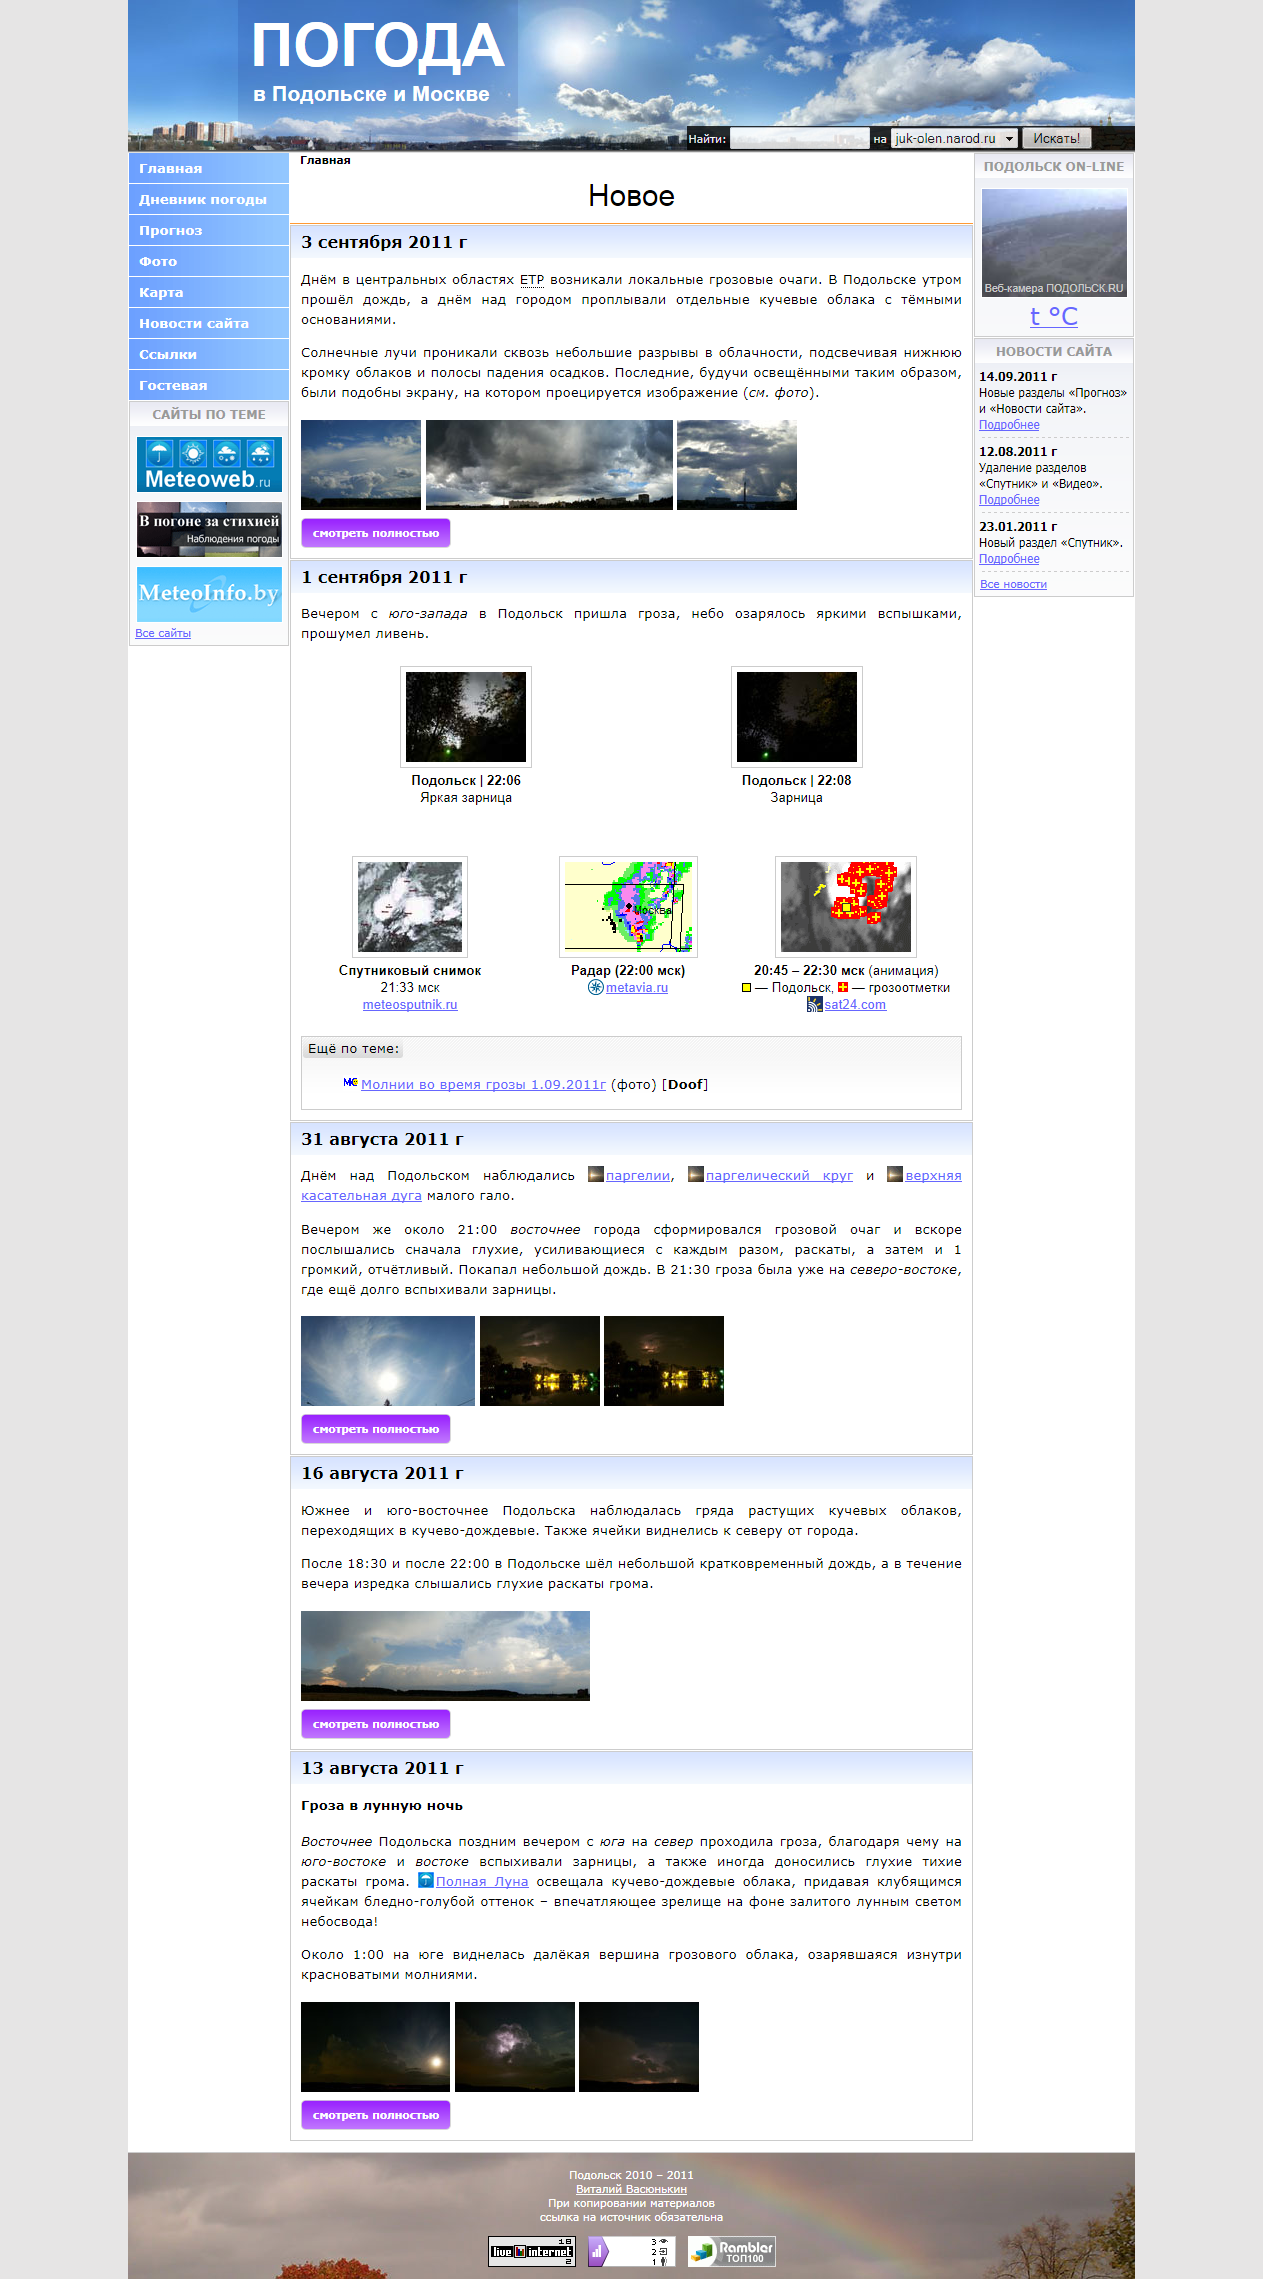Open Подробнее for the 12.08.2011 news
Screen dimensions: 1263x2279
(x=1009, y=500)
